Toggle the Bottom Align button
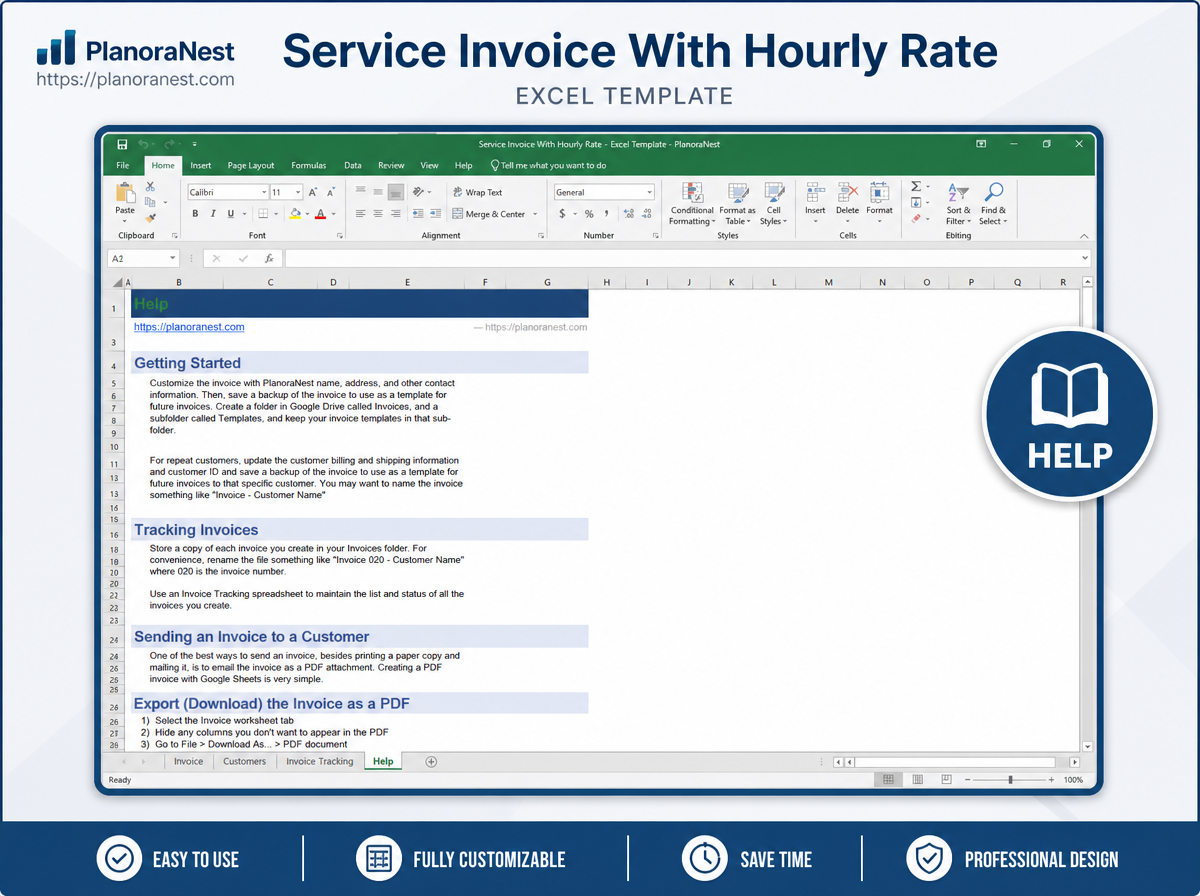 pos(396,192)
